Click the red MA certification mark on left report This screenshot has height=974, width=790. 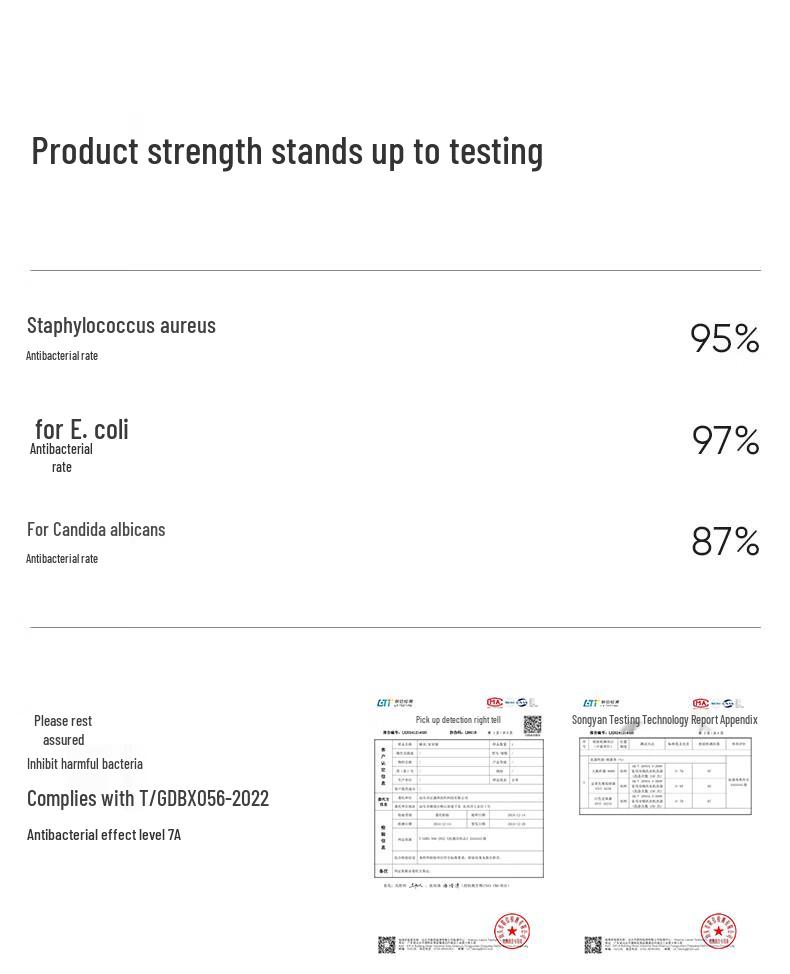[495, 703]
